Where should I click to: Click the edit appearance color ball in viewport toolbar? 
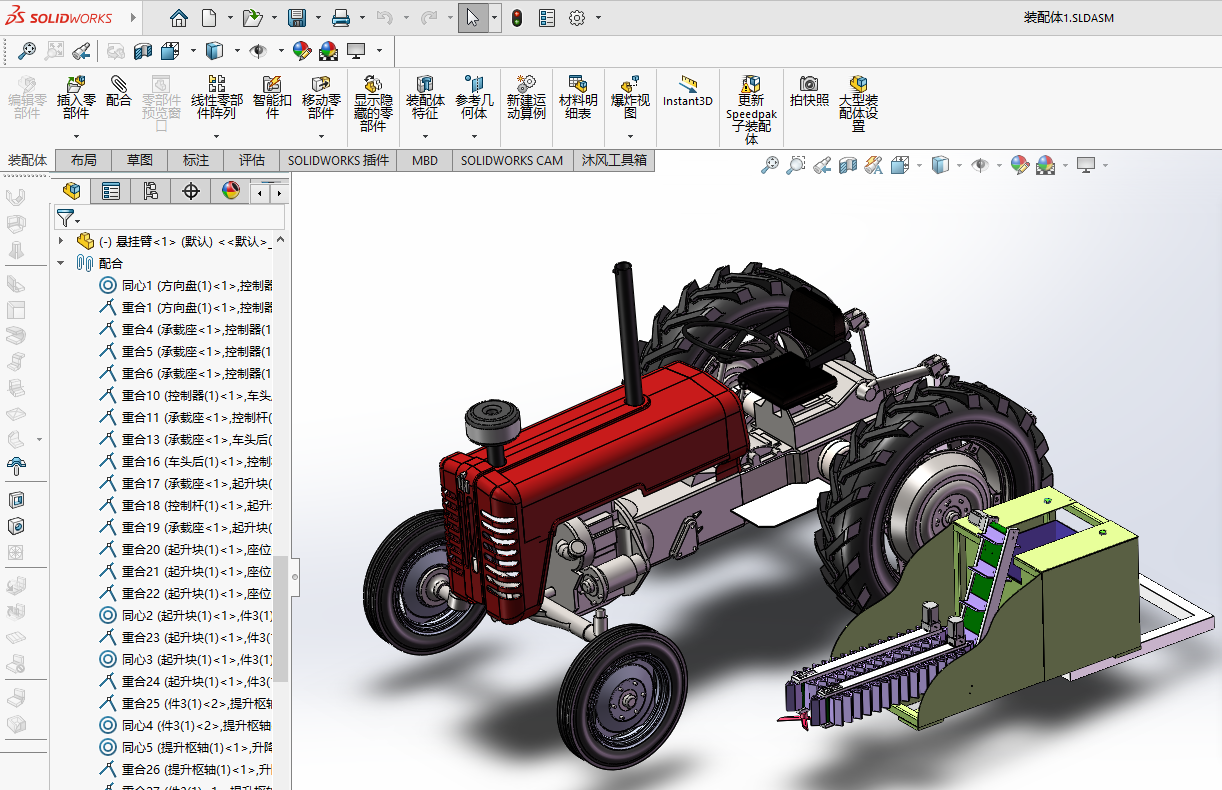(x=1019, y=165)
